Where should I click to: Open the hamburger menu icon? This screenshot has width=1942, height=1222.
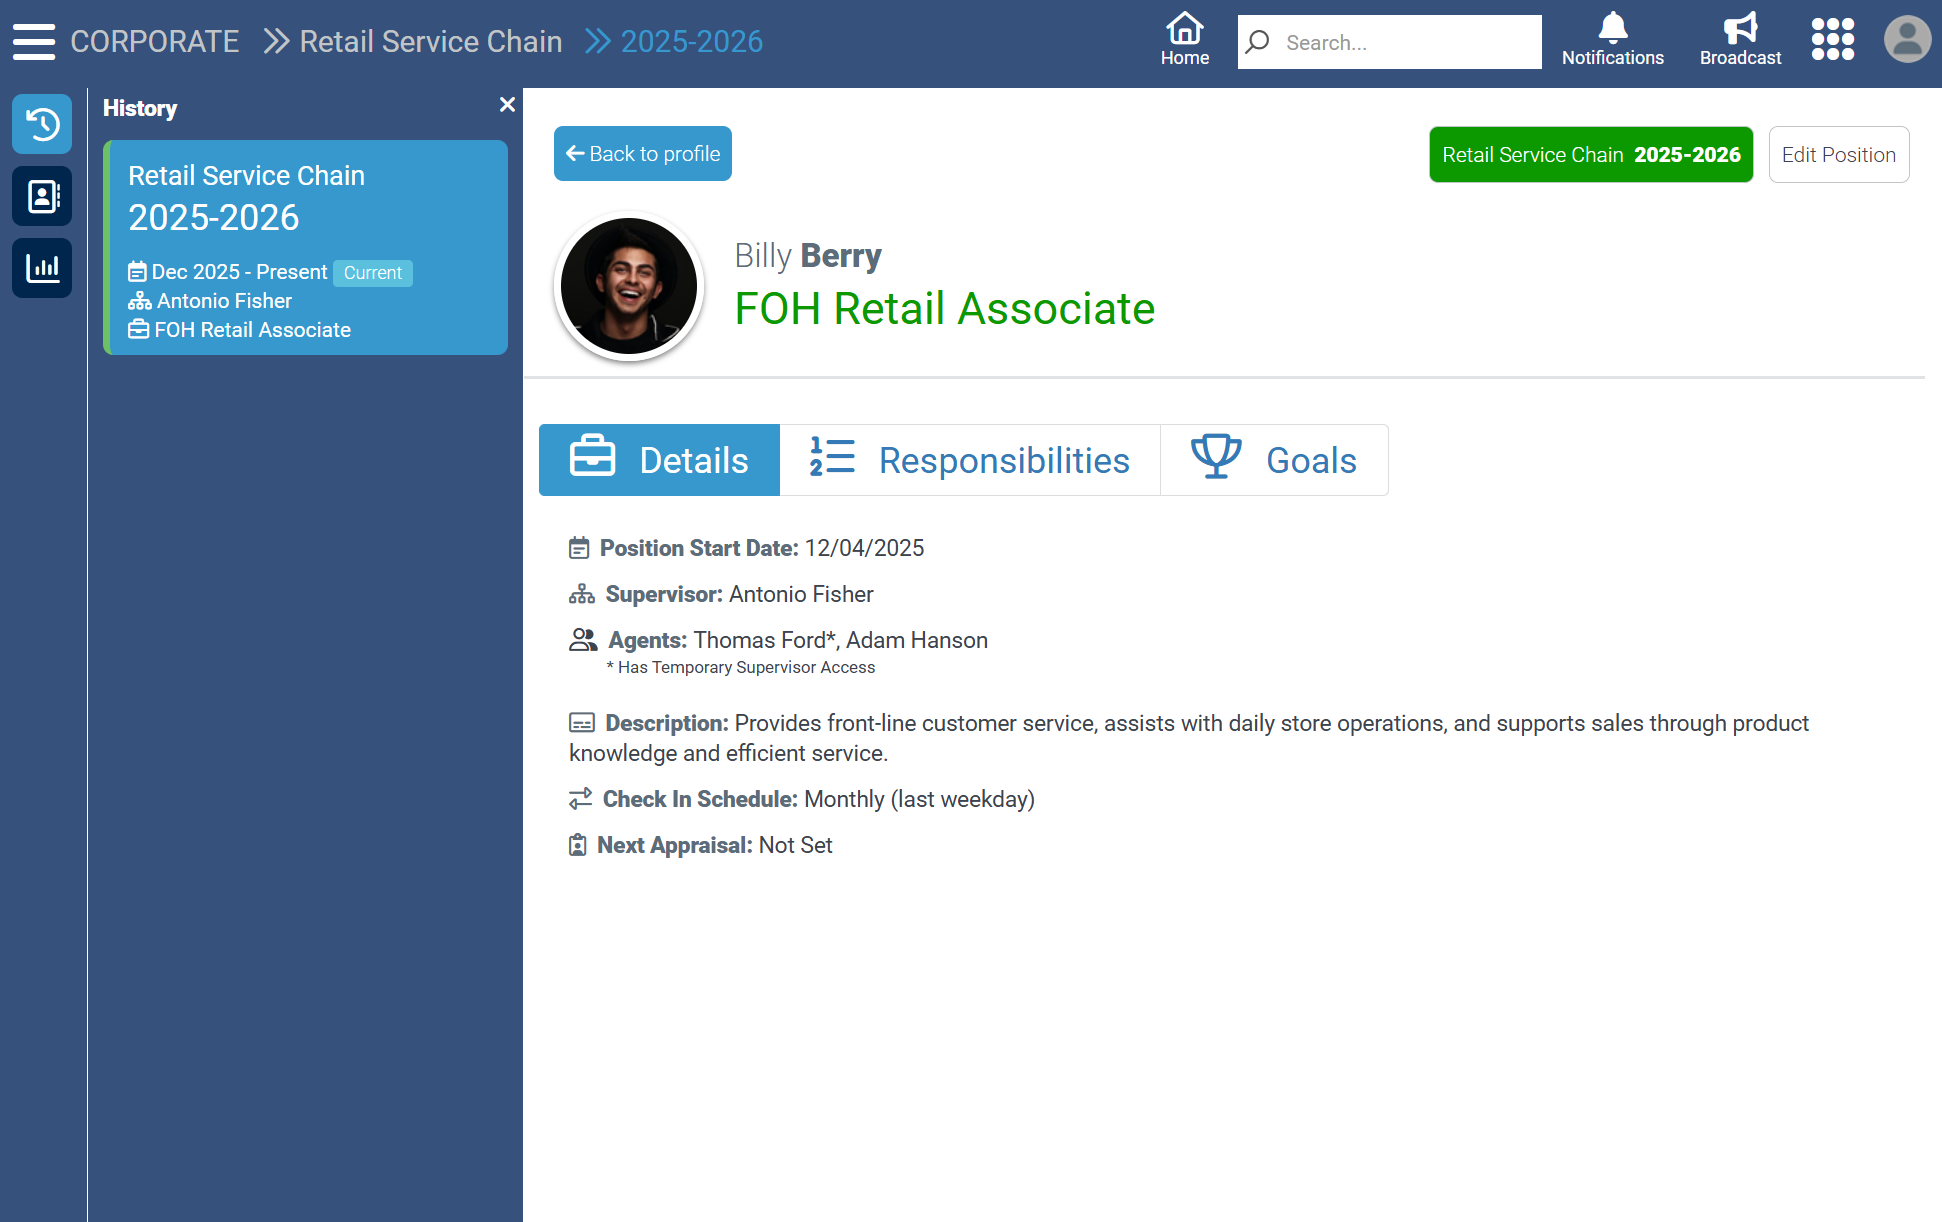[34, 41]
